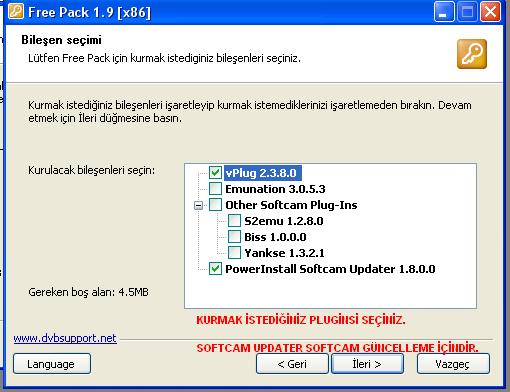Open the www.dvbsupport.net link
This screenshot has height=392, width=510.
tap(65, 338)
